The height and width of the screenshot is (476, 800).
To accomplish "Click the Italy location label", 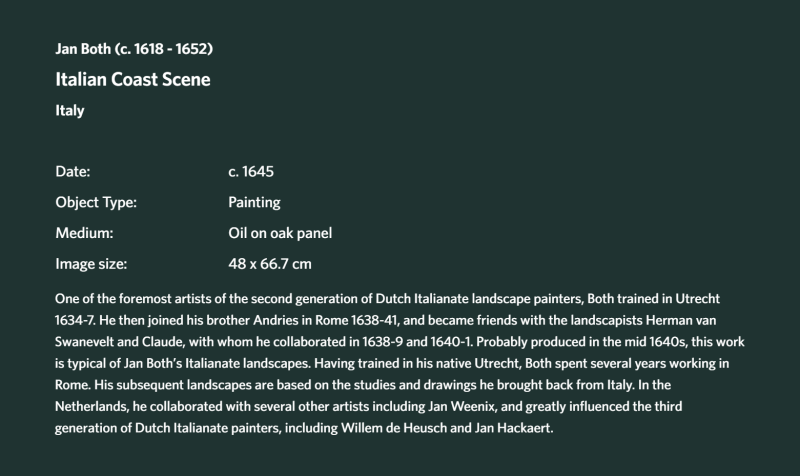I will [x=69, y=111].
